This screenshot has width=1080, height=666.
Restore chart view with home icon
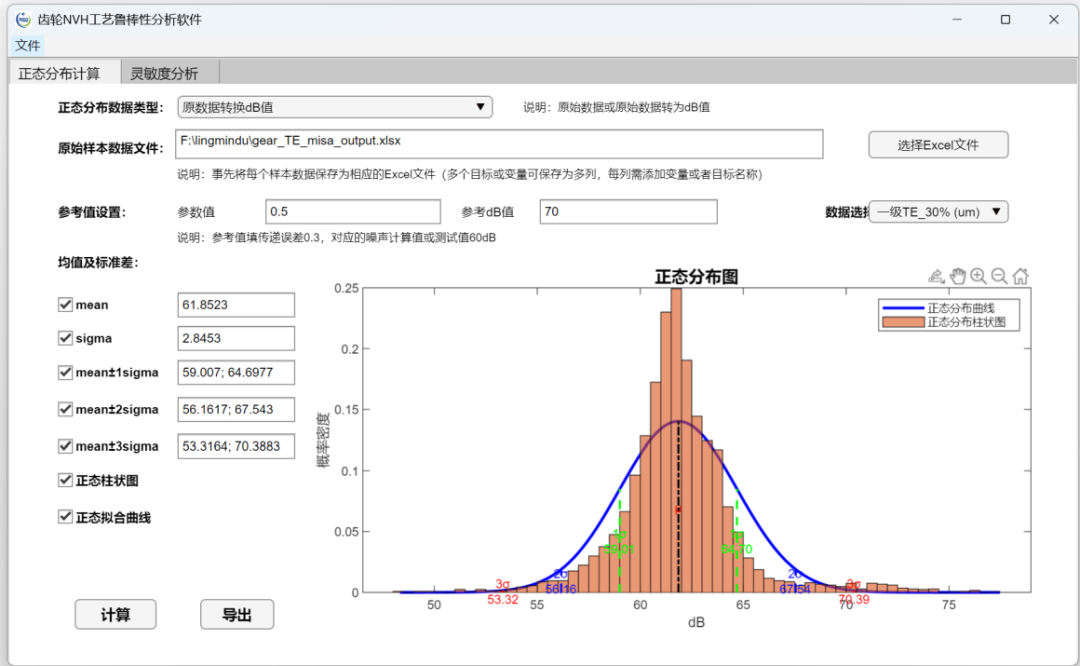pos(1021,276)
